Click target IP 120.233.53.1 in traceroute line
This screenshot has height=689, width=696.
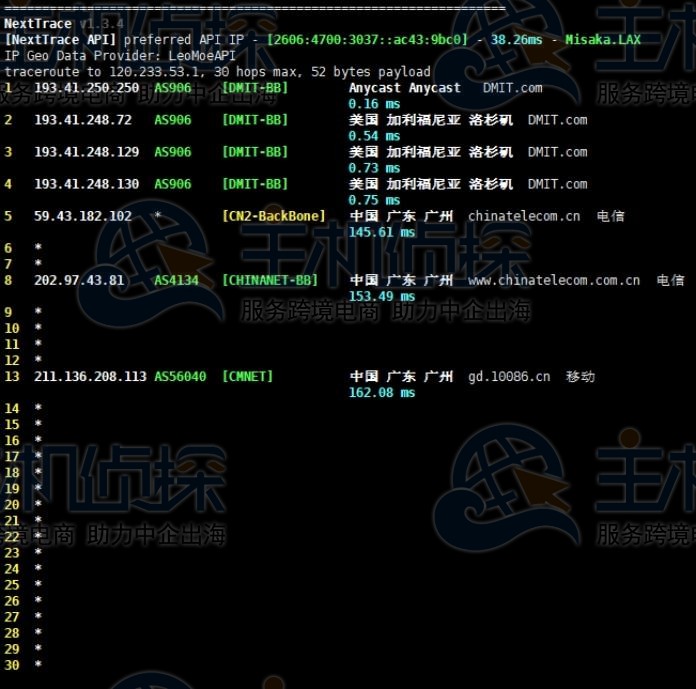click(x=156, y=72)
